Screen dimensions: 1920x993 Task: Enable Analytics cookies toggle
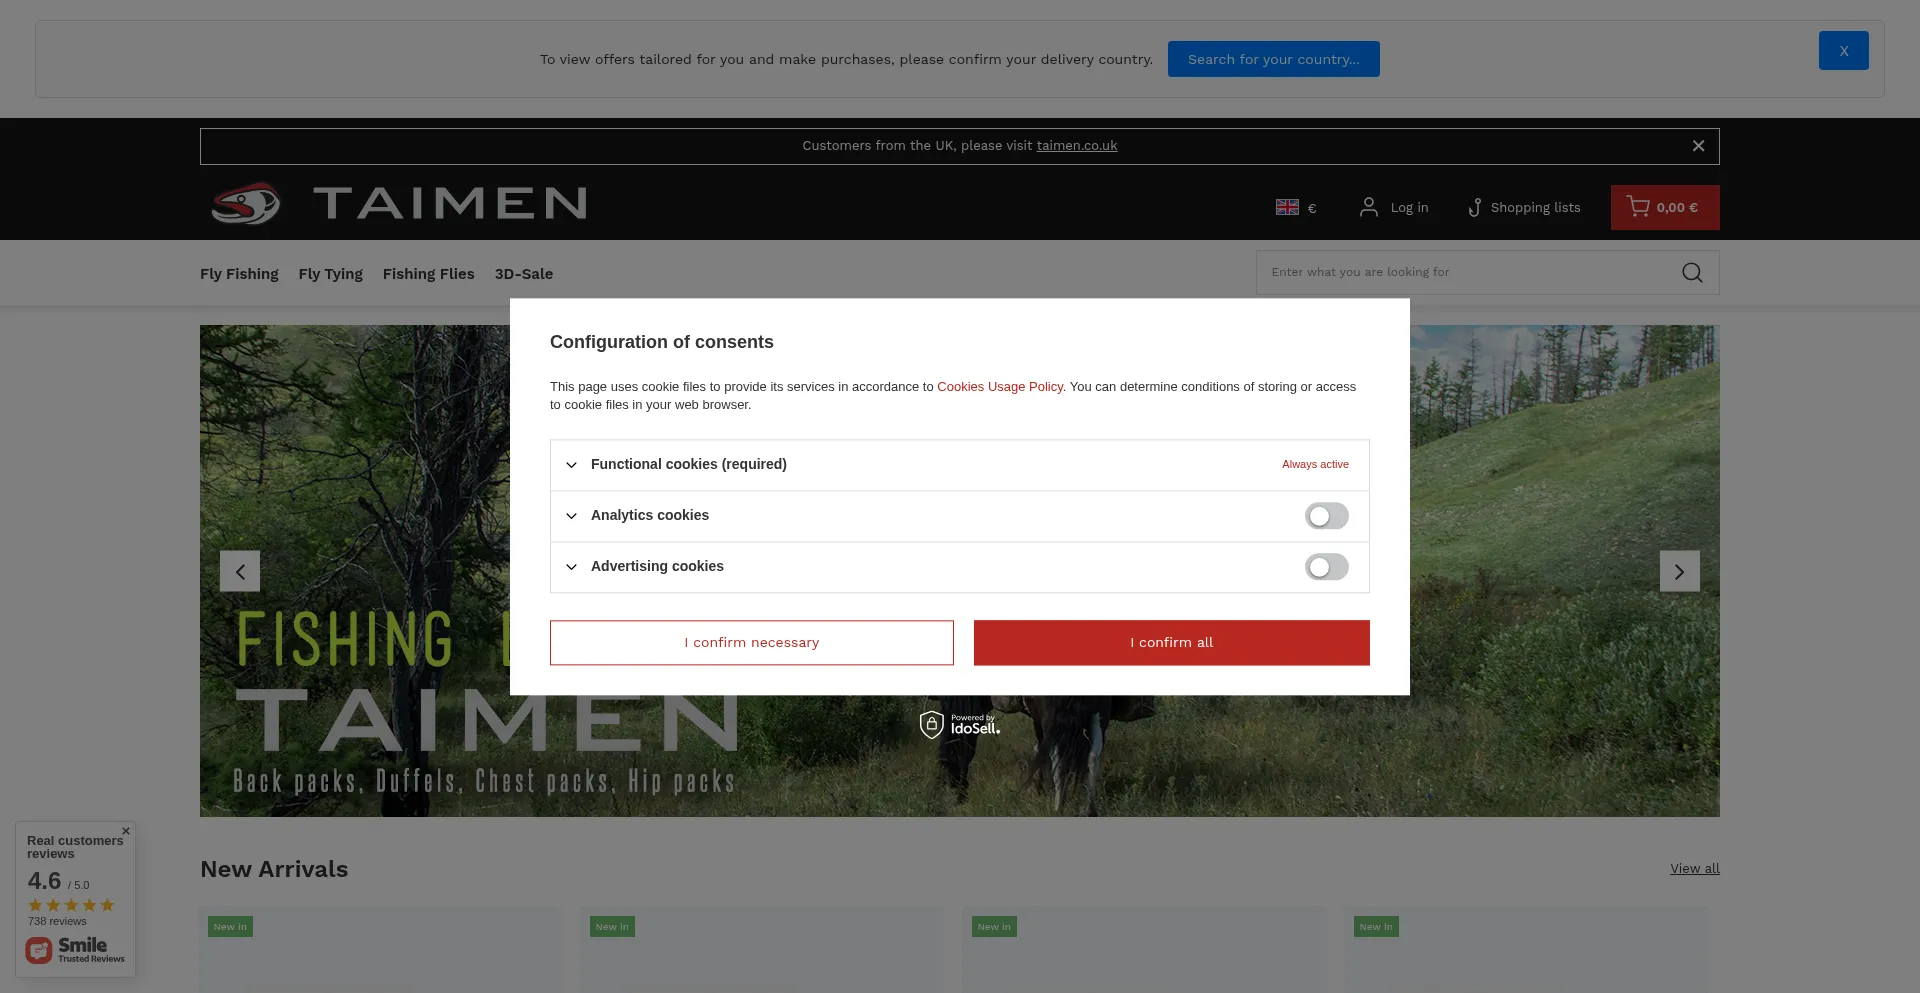pos(1326,516)
